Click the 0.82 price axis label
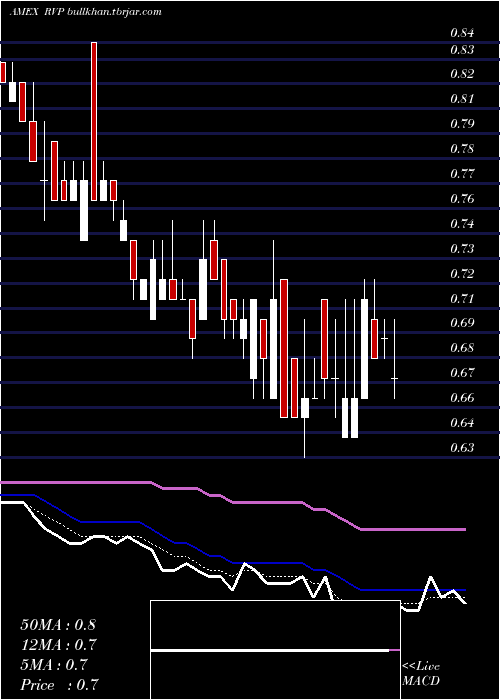Image resolution: width=500 pixels, height=700 pixels. coord(462,74)
